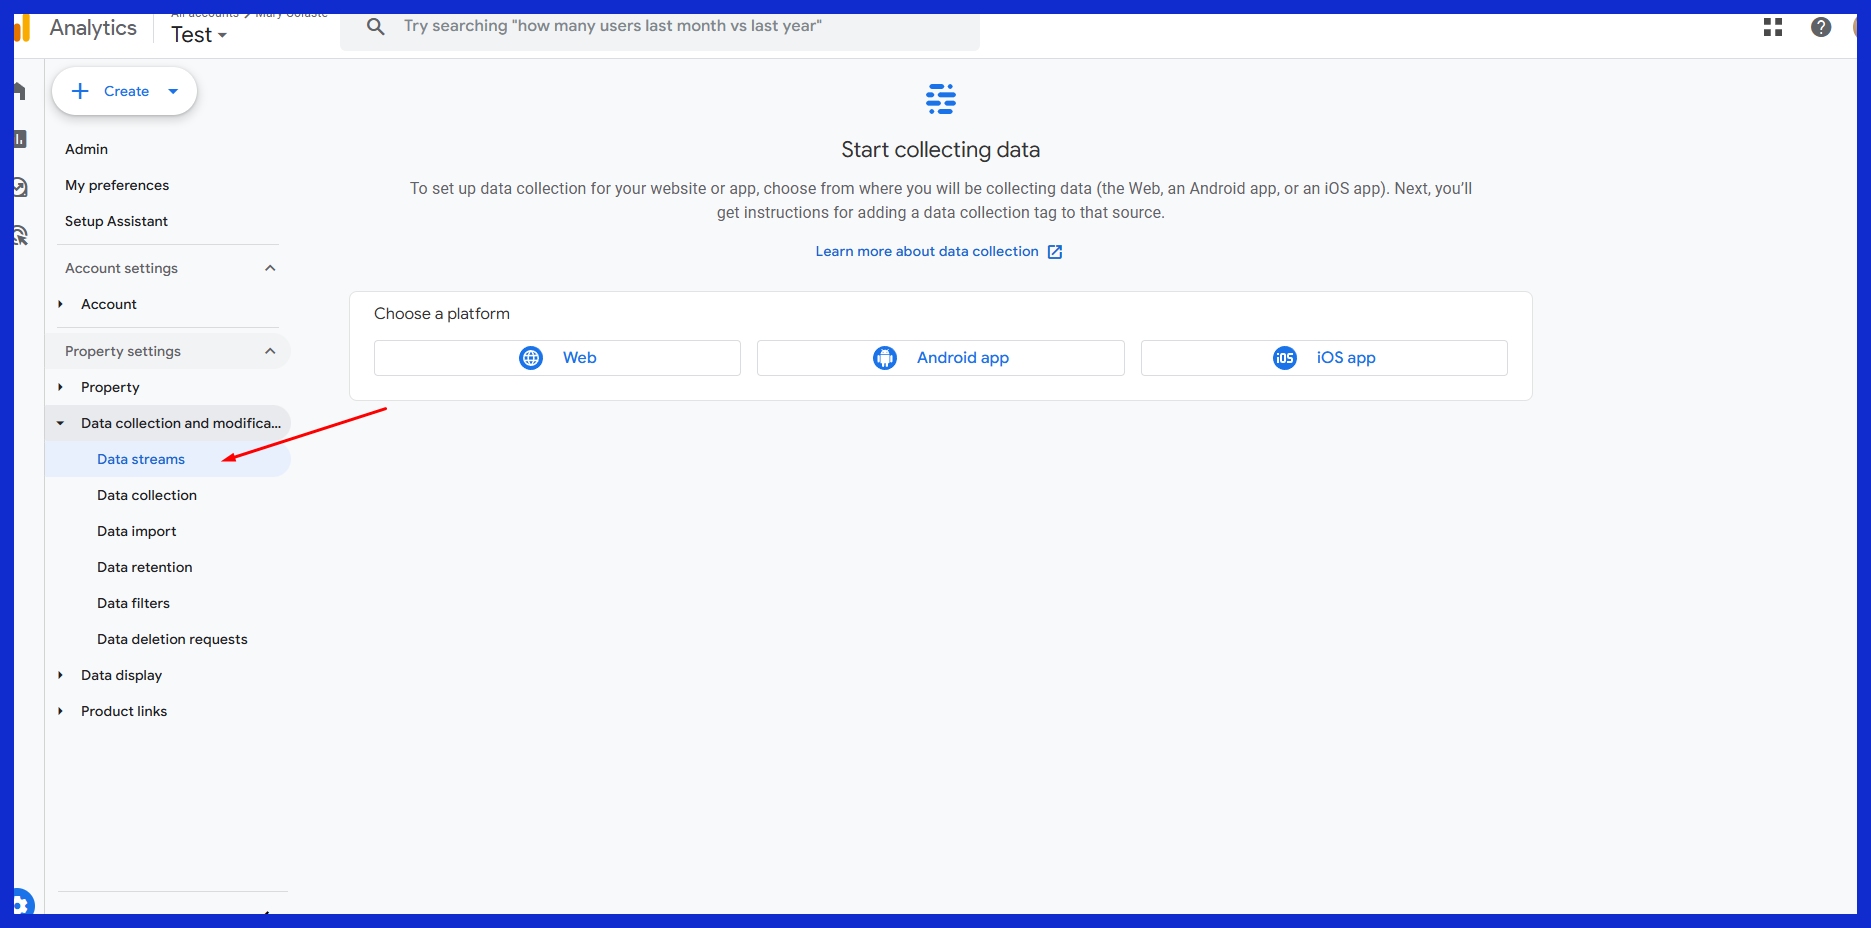Click the Create button label
The image size is (1871, 928).
(127, 91)
